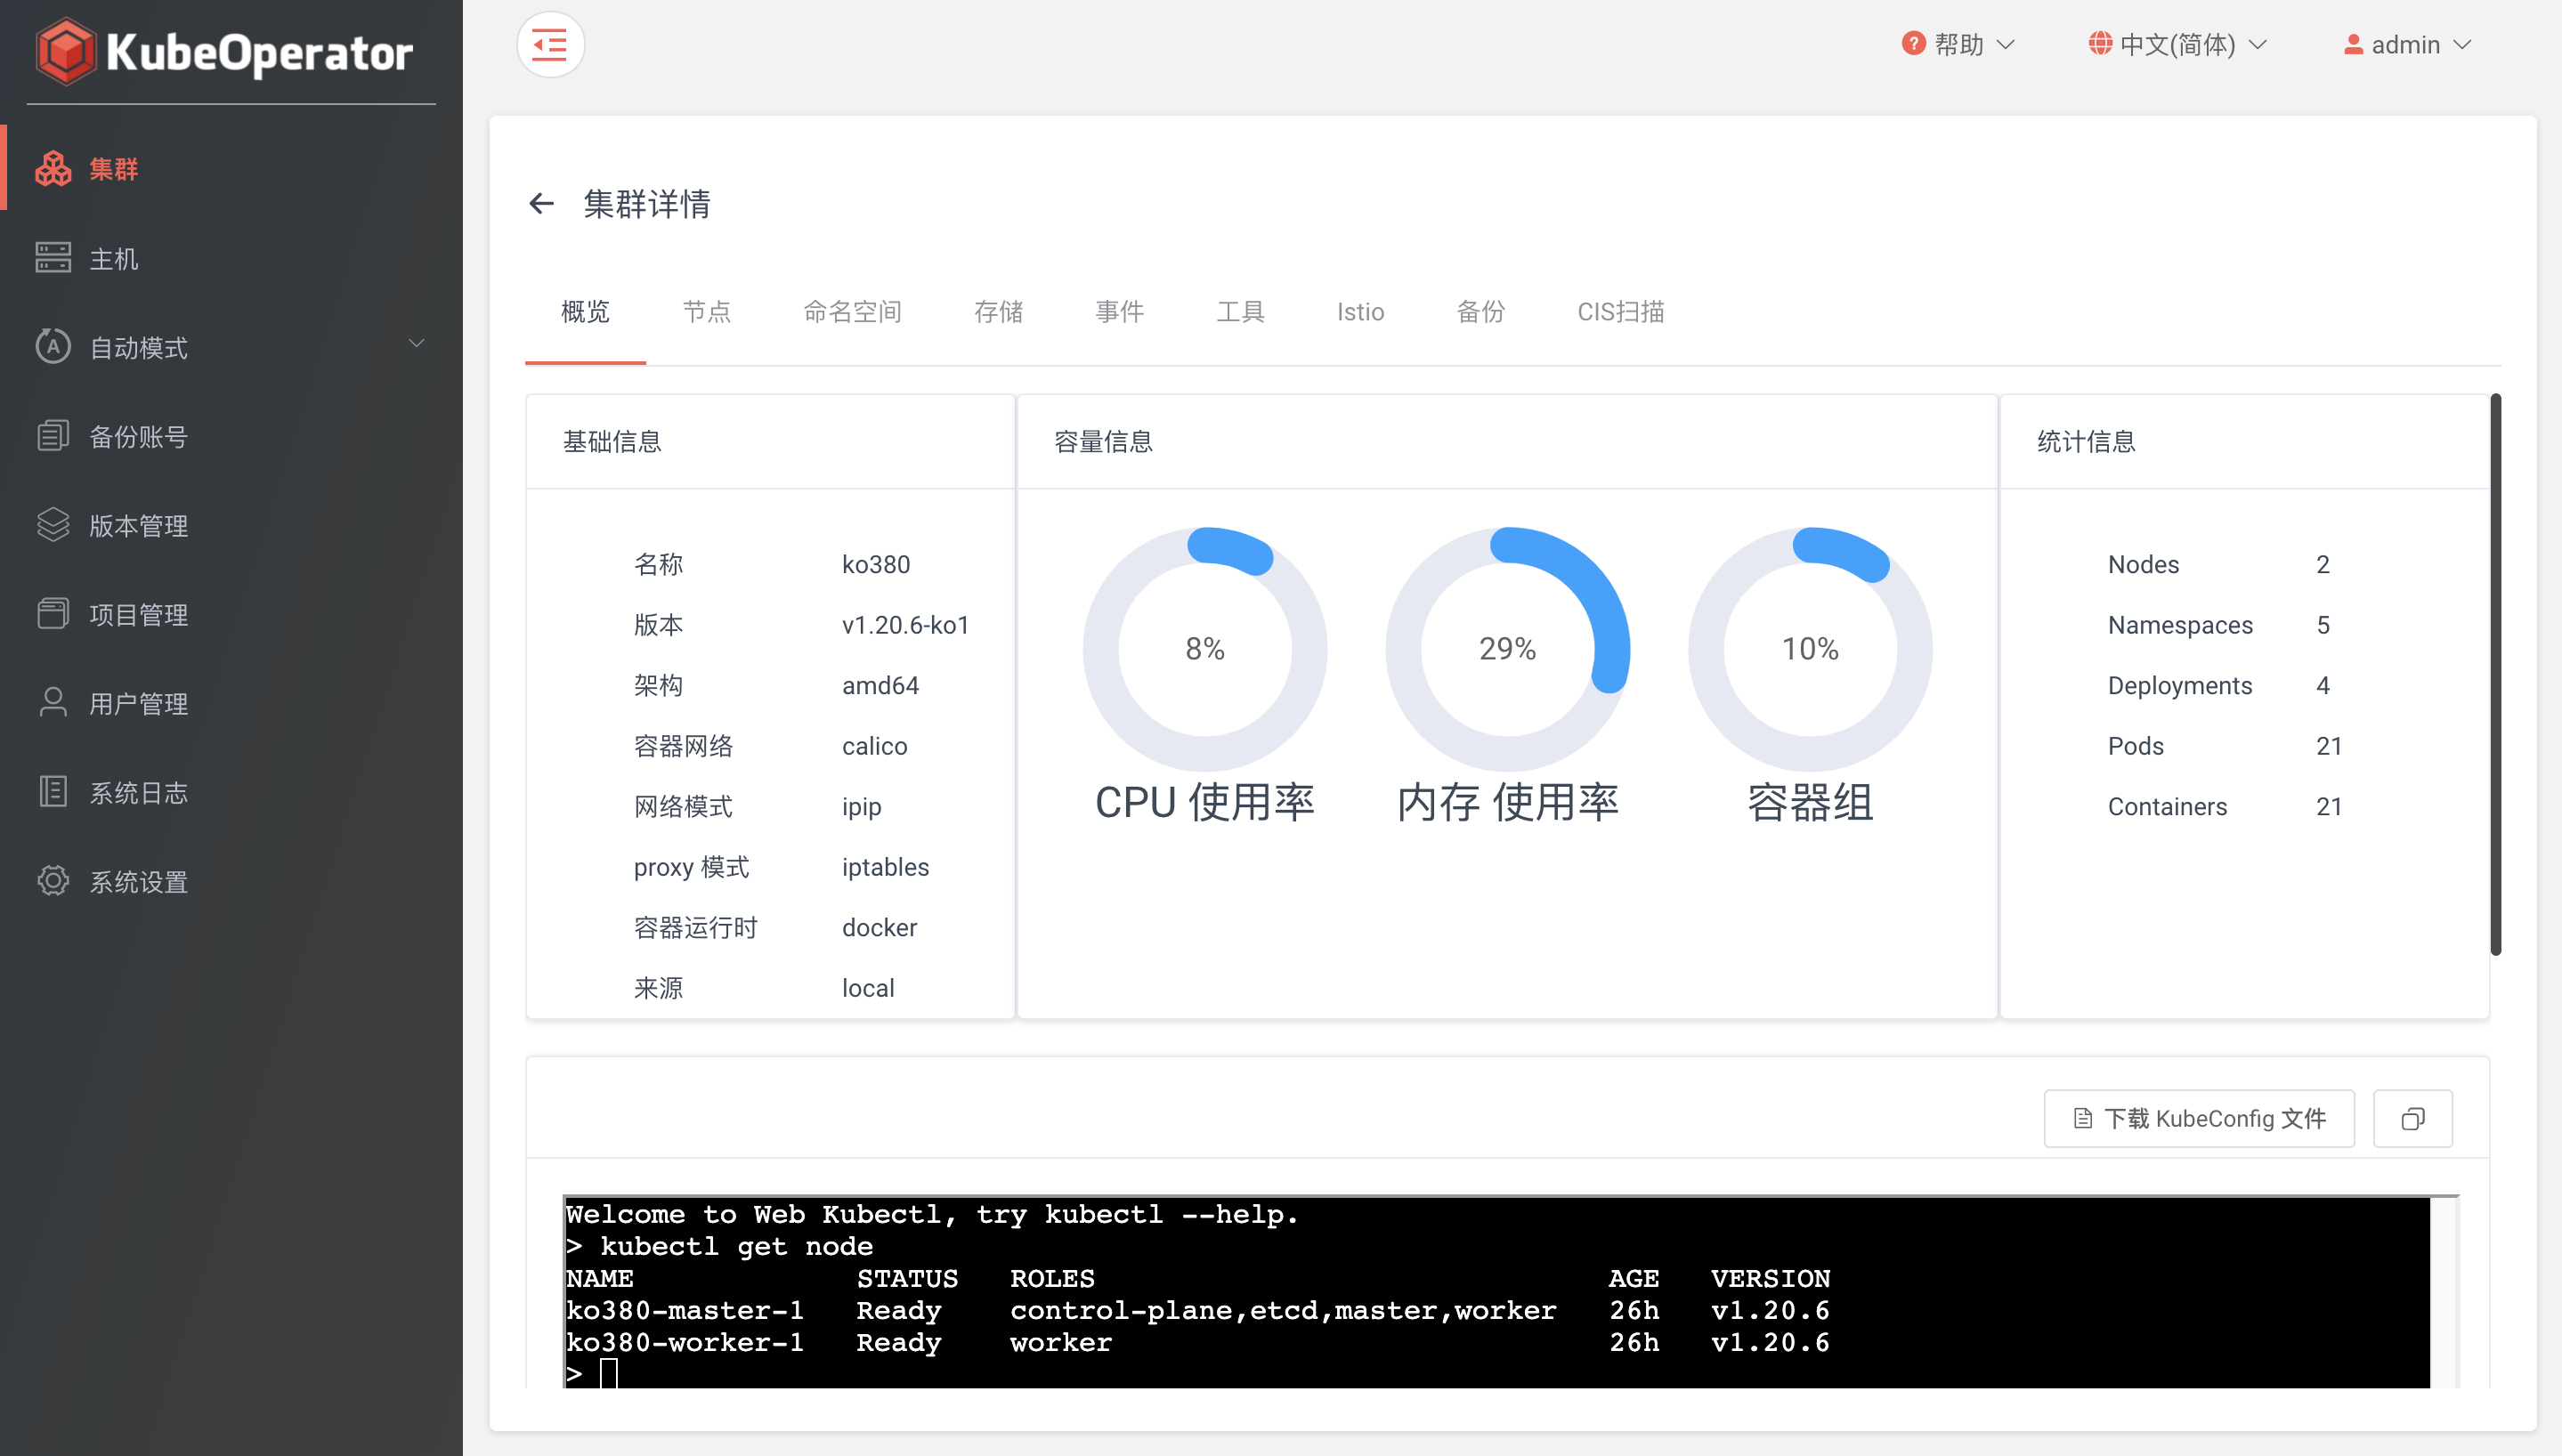Switch to the 节点 tab

click(x=707, y=312)
